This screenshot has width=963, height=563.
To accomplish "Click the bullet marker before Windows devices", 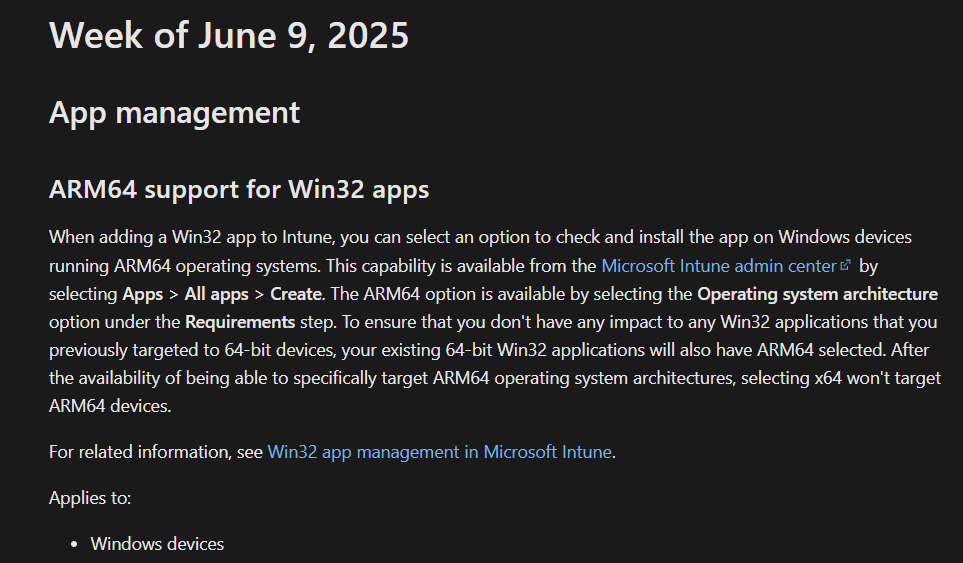I will pos(74,544).
